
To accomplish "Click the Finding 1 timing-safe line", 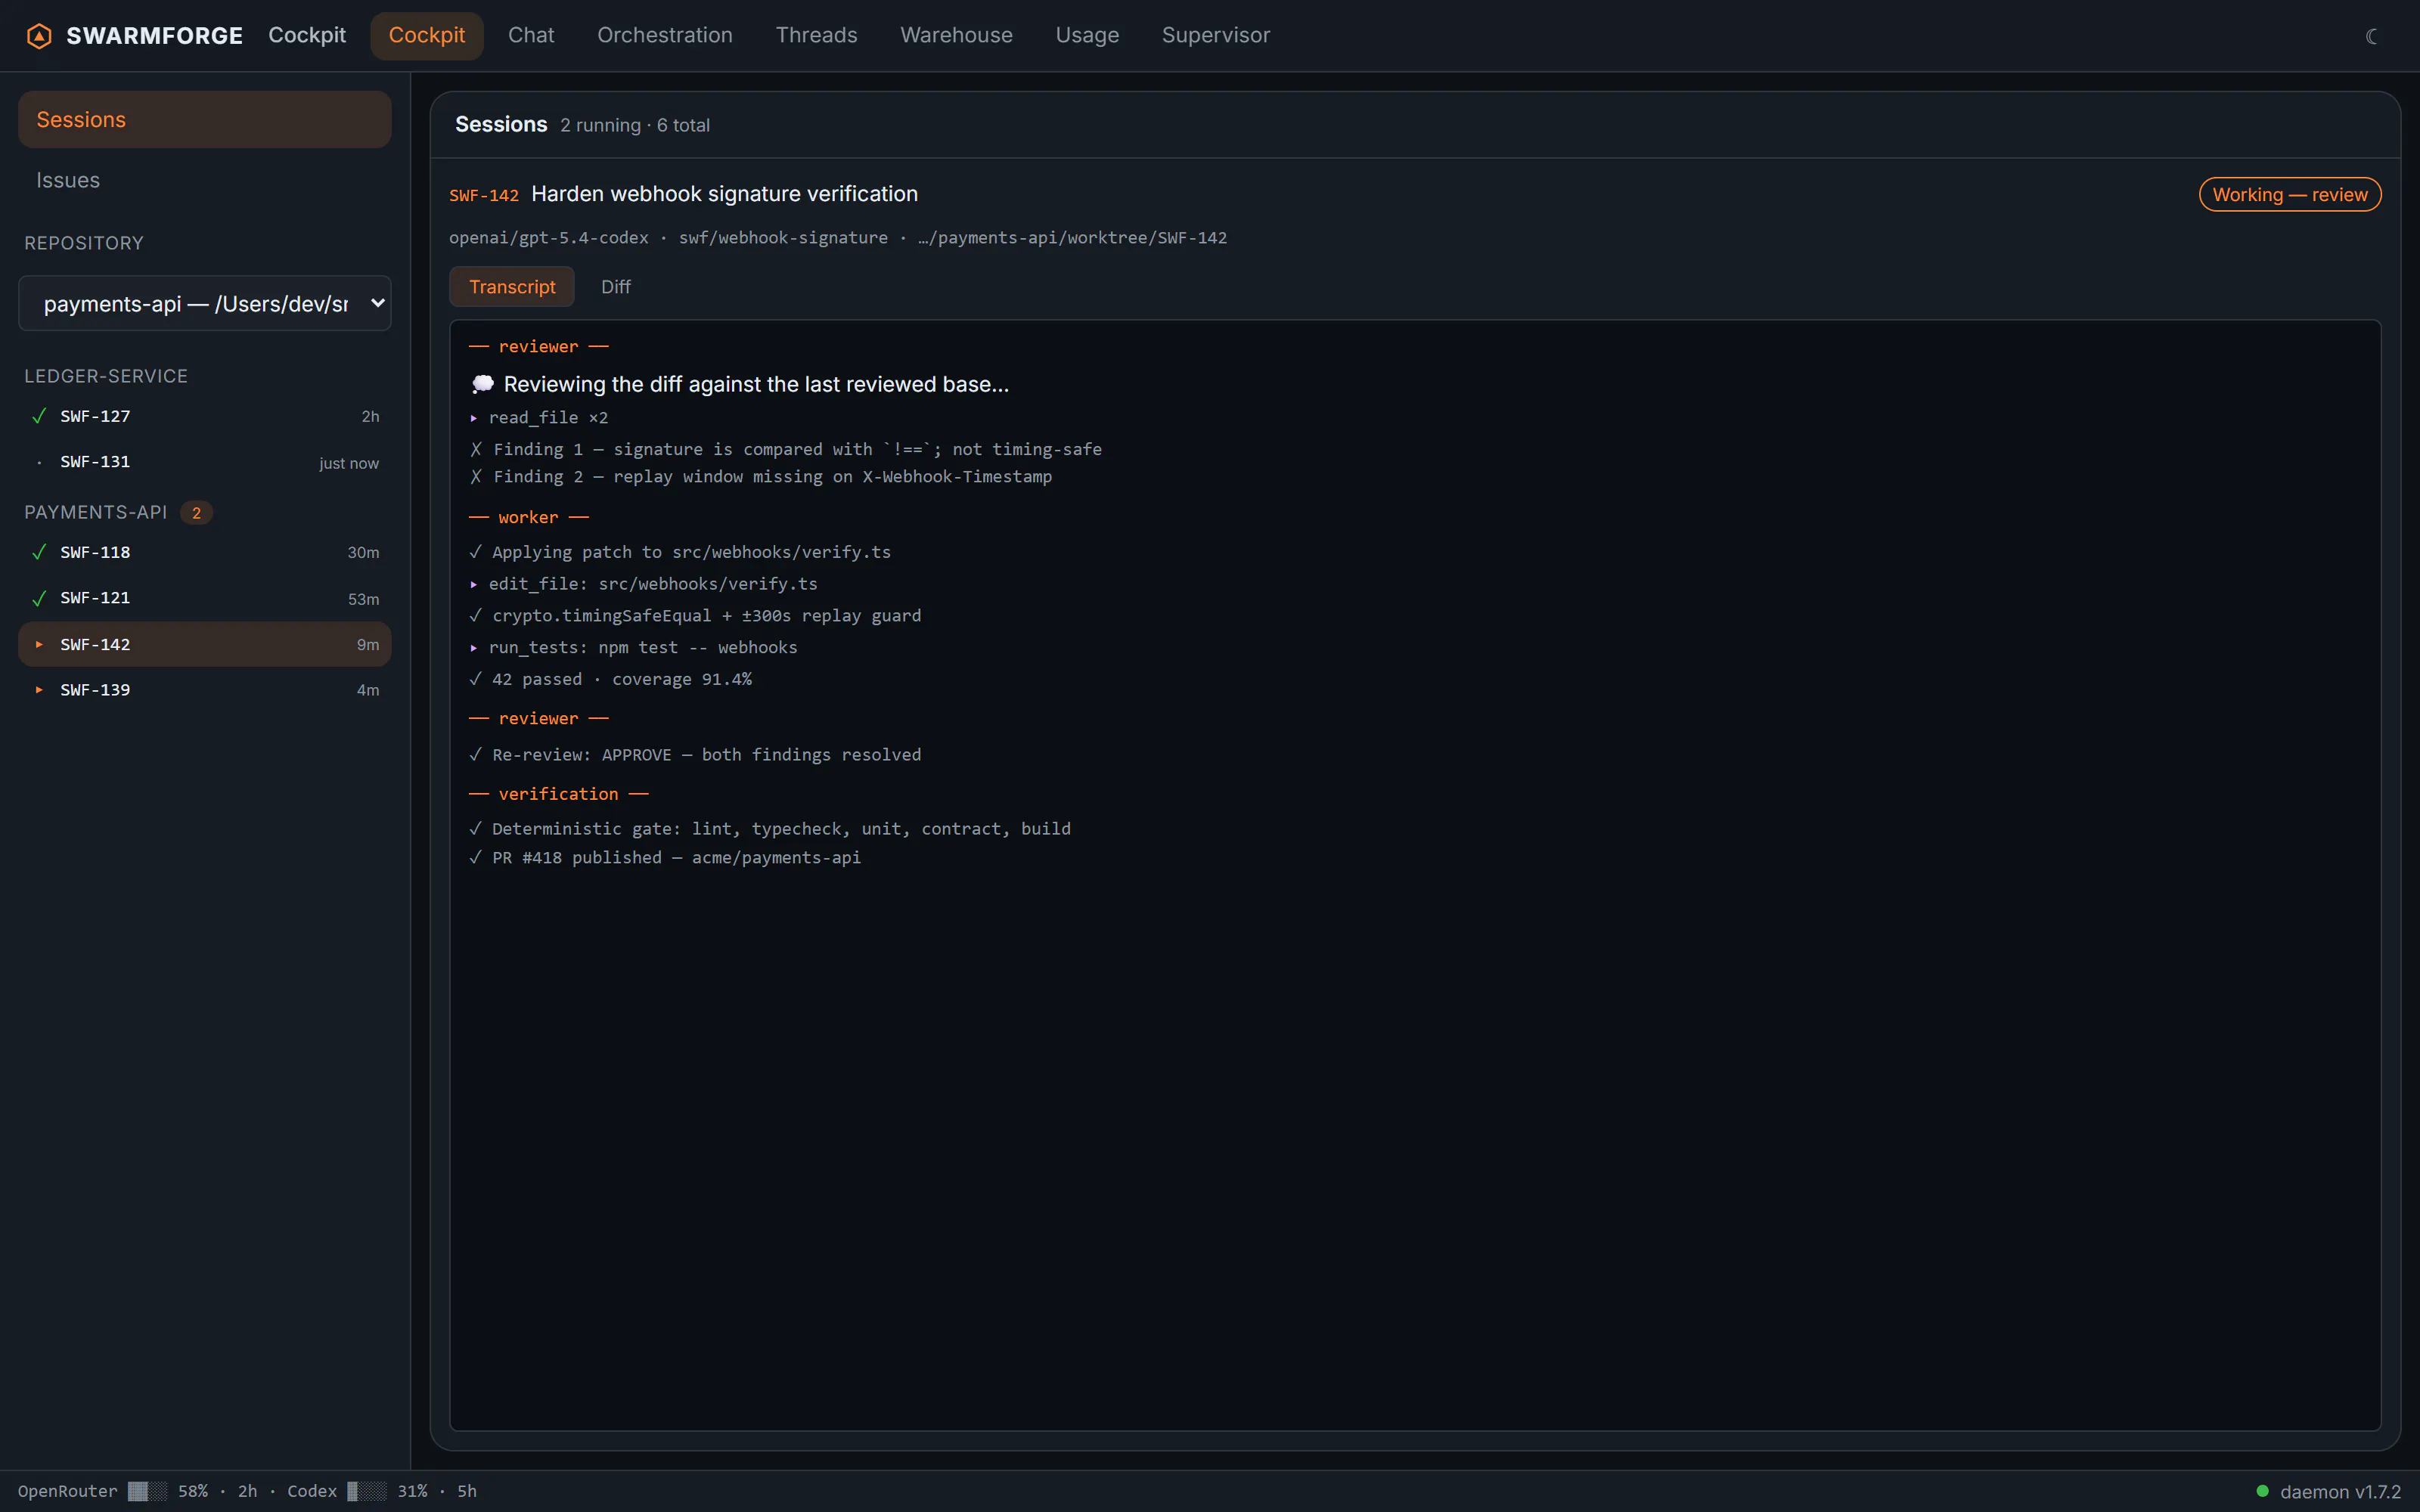I will [x=786, y=449].
